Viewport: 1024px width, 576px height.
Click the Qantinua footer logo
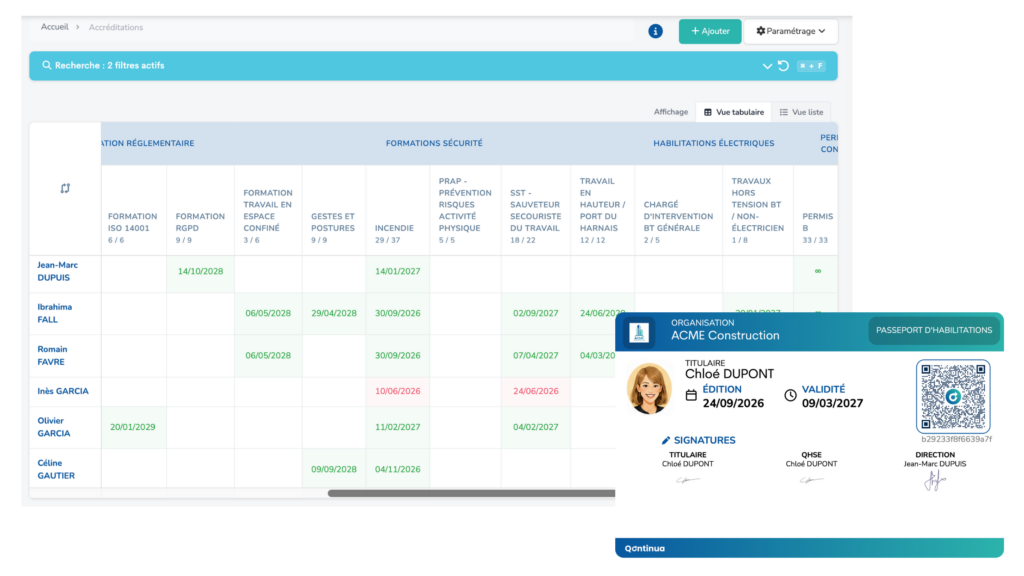coord(645,549)
